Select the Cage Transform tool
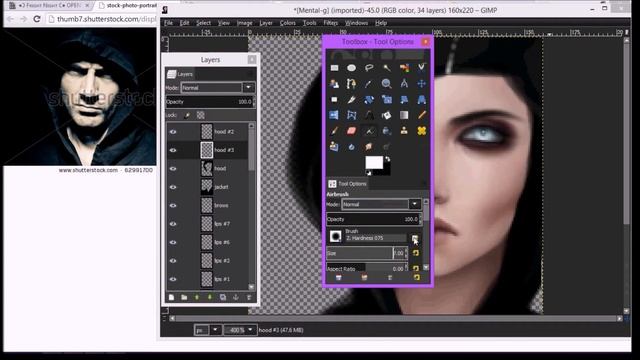Screen dimensions: 640x360 351,115
